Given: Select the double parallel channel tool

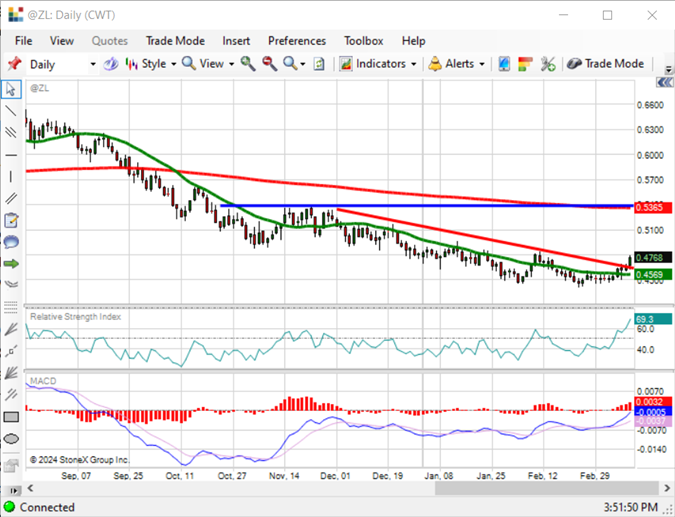Looking at the screenshot, I should point(11,198).
